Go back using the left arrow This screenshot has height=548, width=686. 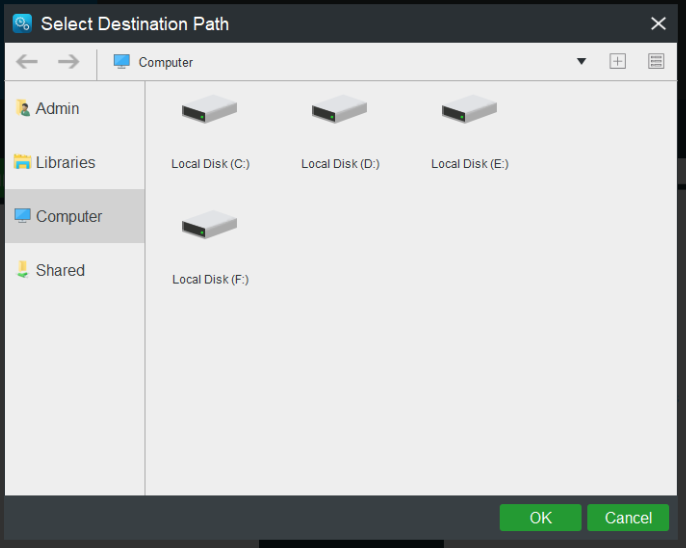pyautogui.click(x=27, y=62)
